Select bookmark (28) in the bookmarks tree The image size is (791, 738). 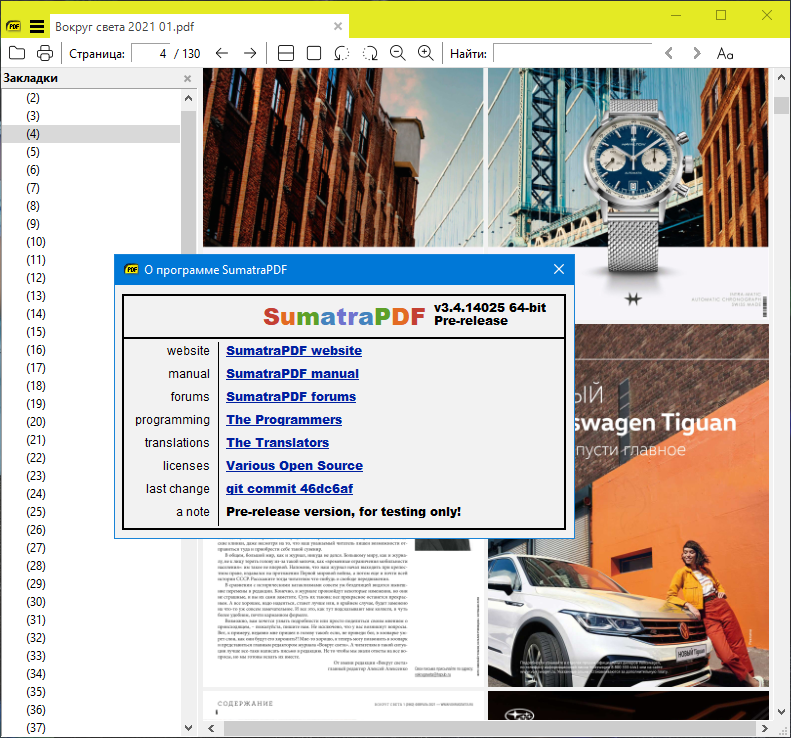[36, 566]
